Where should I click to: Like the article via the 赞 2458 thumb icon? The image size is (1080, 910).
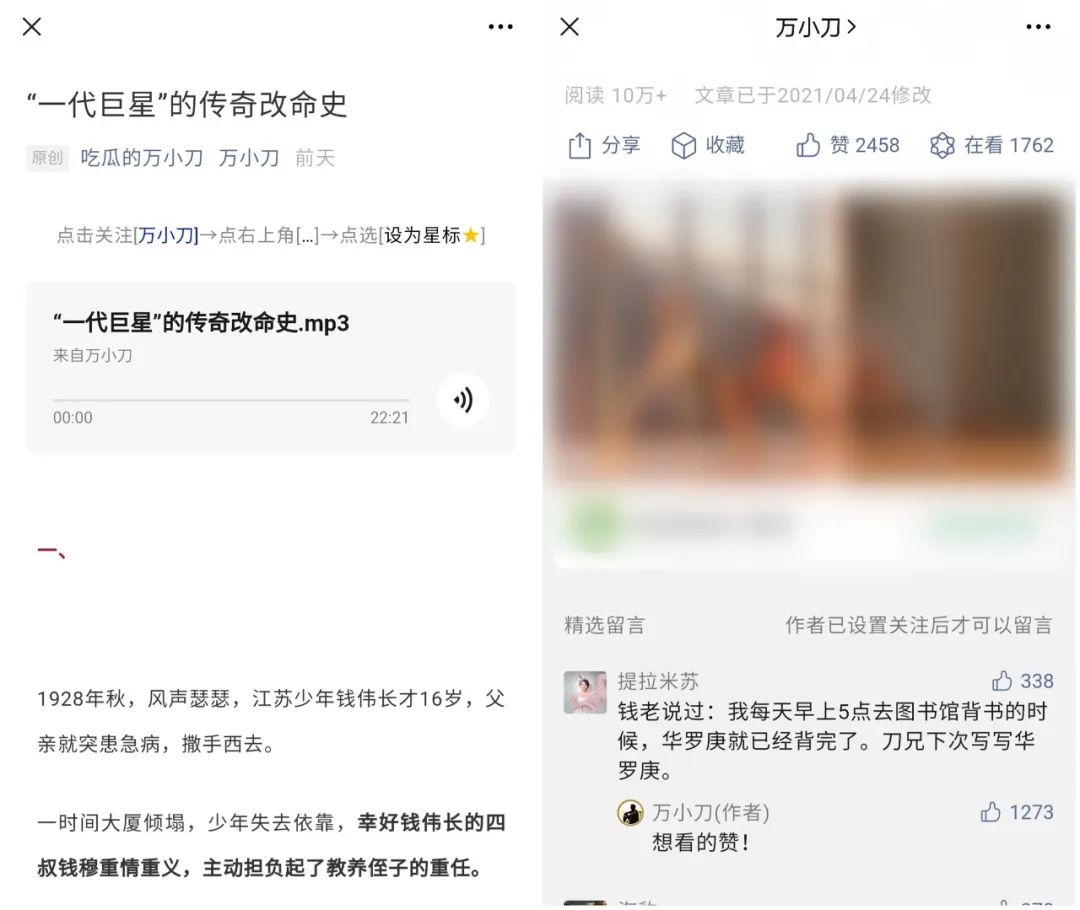tap(808, 145)
